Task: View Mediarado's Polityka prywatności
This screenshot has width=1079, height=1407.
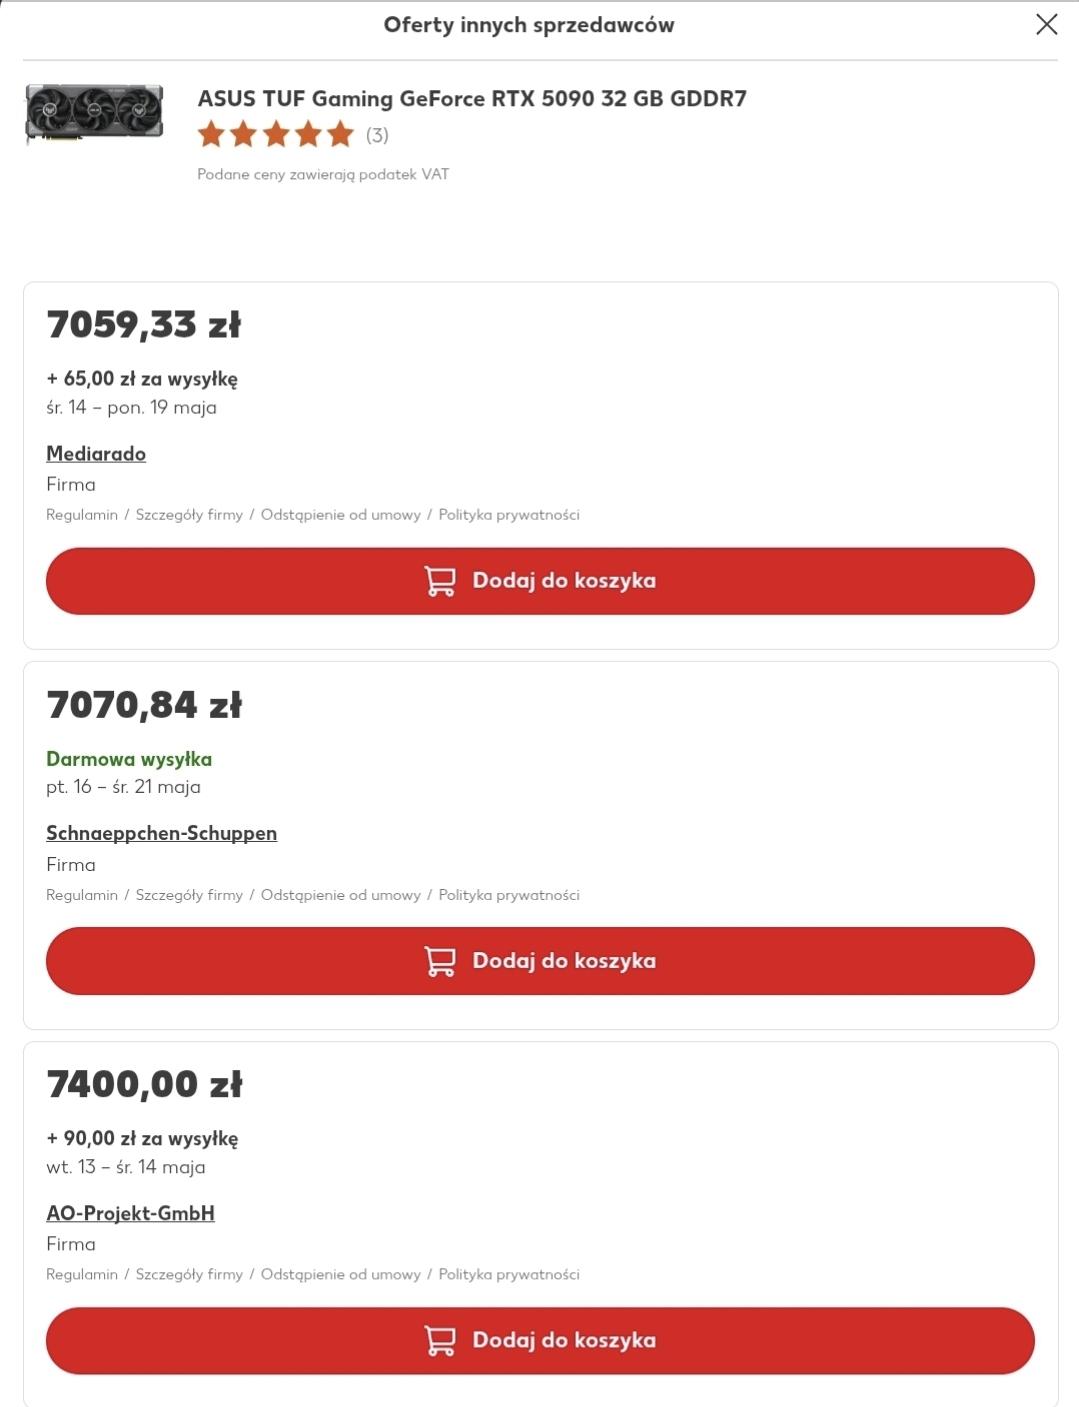Action: 509,515
